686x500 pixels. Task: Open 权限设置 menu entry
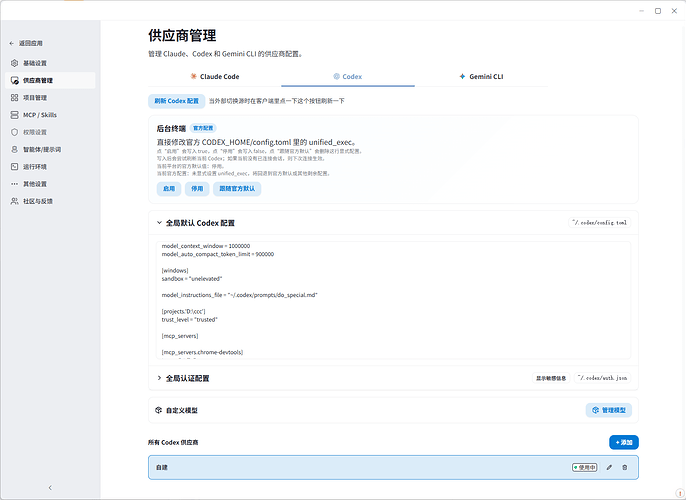pos(50,132)
